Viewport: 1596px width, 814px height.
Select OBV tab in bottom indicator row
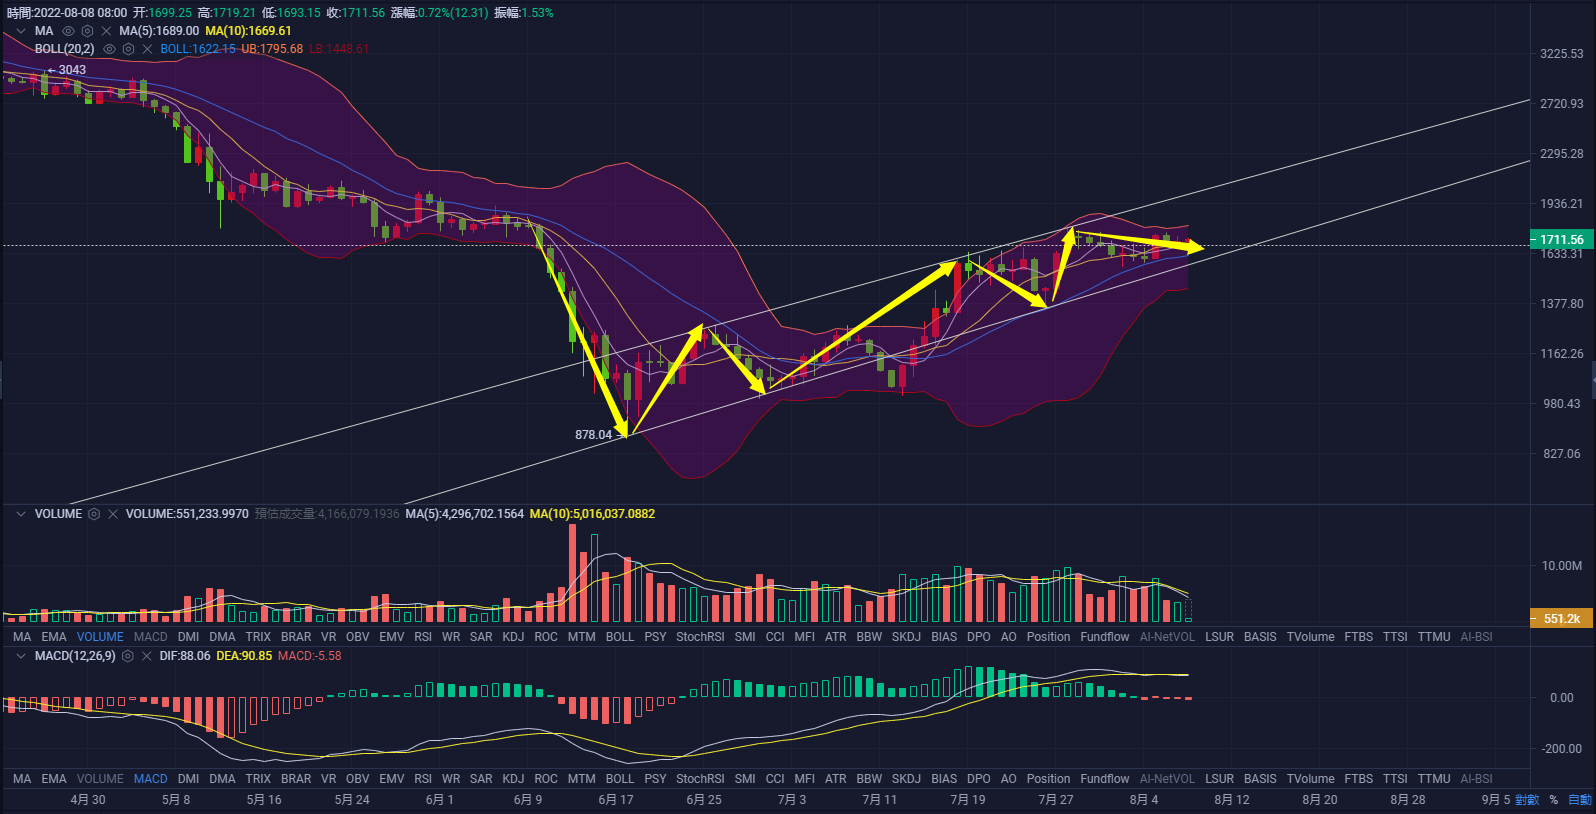[x=357, y=779]
